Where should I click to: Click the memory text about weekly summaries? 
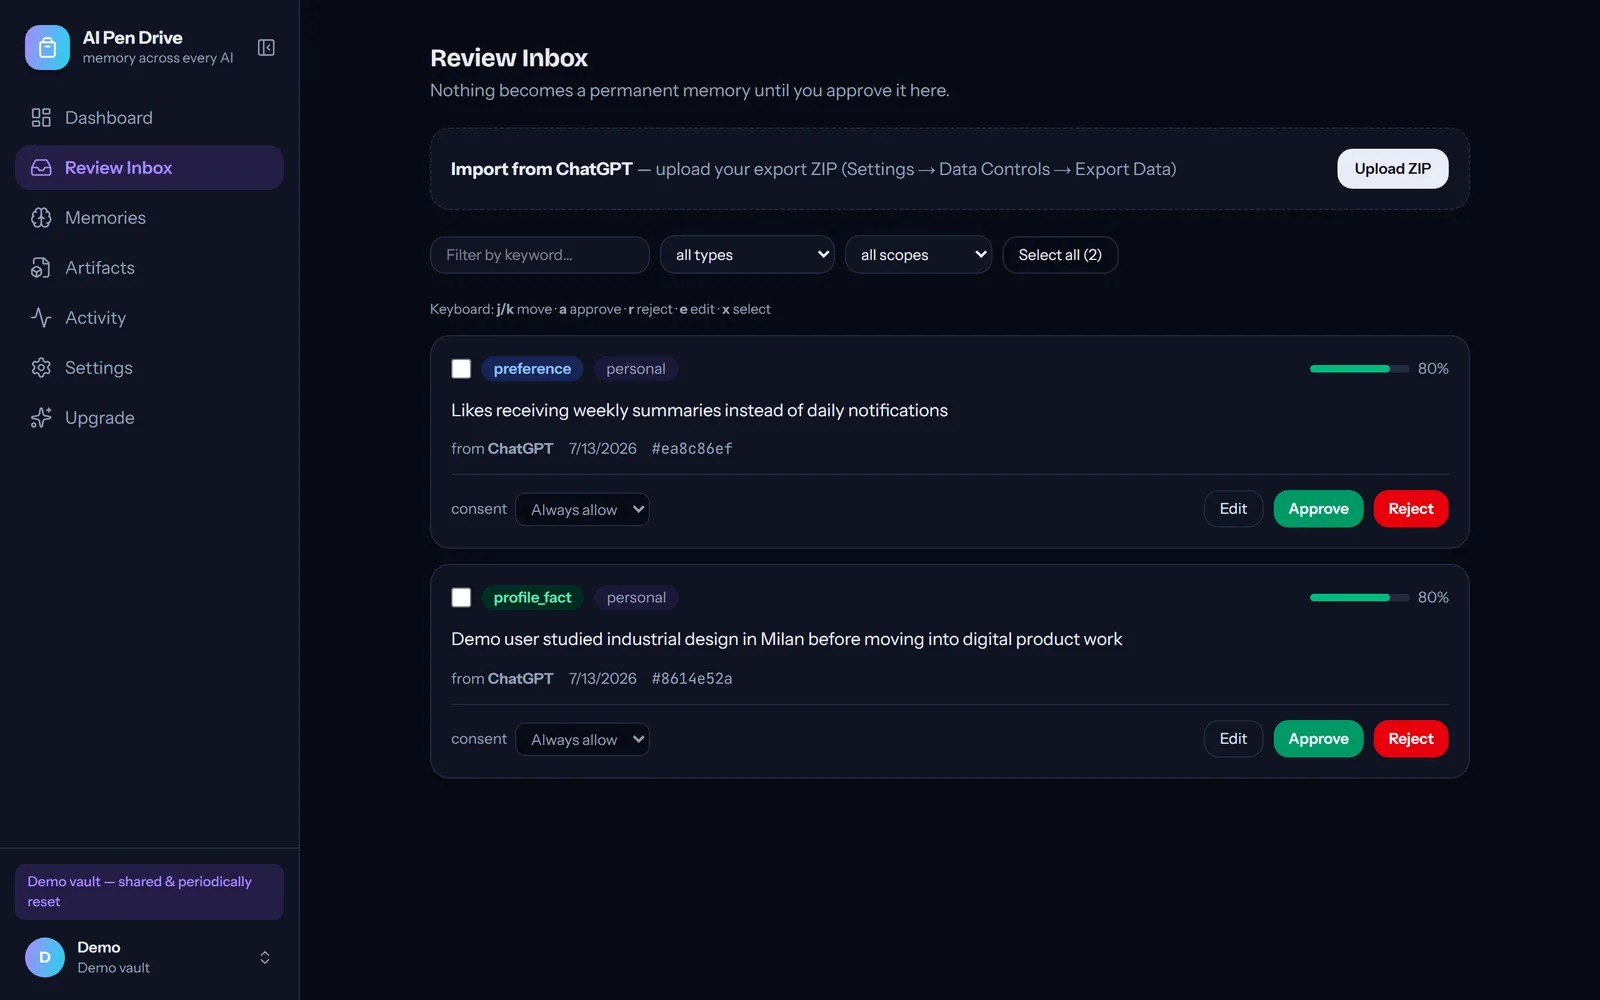tap(699, 410)
